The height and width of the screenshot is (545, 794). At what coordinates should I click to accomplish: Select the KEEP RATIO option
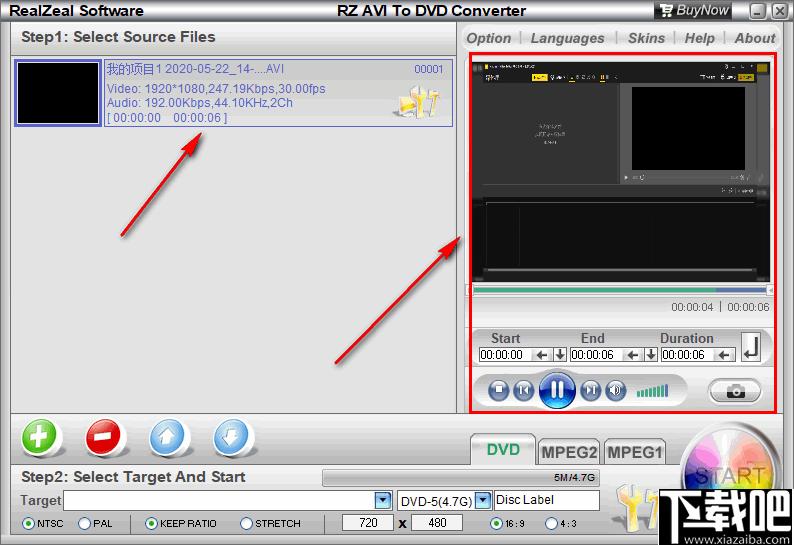(x=151, y=523)
